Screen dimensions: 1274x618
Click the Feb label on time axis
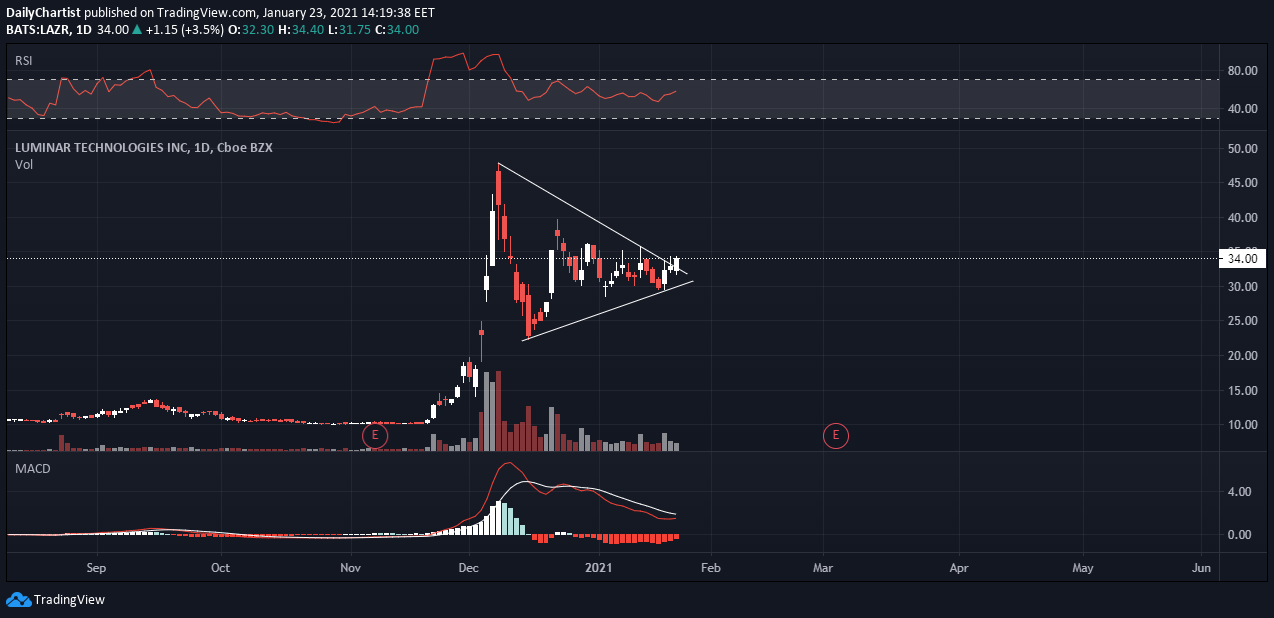pyautogui.click(x=710, y=568)
